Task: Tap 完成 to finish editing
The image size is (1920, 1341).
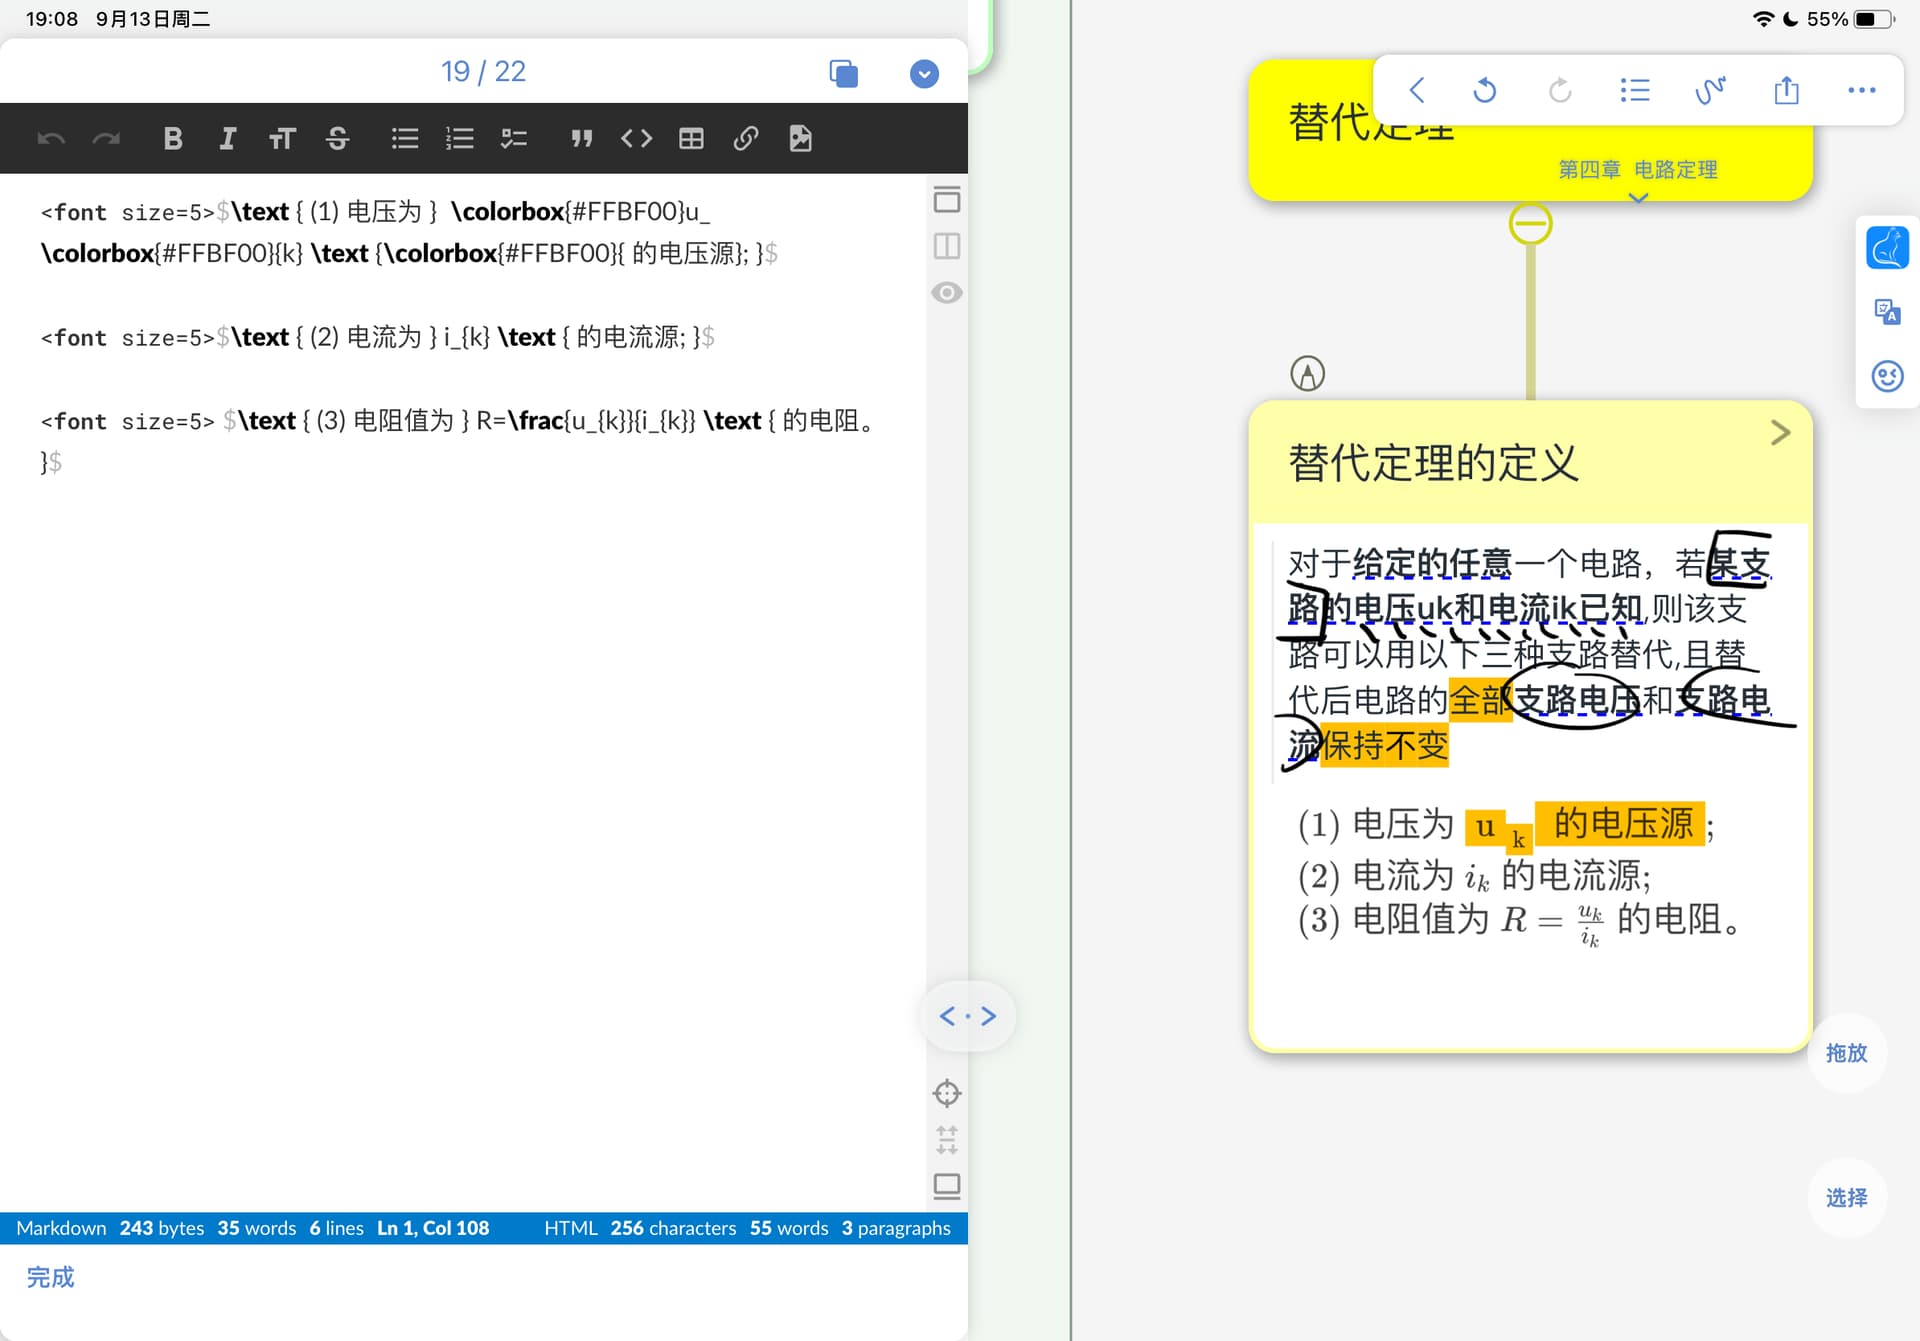Action: pos(50,1277)
